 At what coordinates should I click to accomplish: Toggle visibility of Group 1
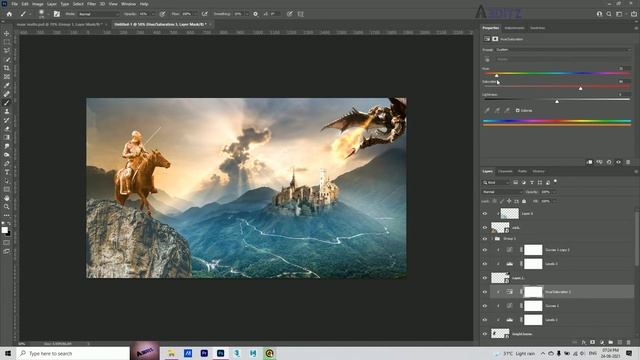pos(485,239)
